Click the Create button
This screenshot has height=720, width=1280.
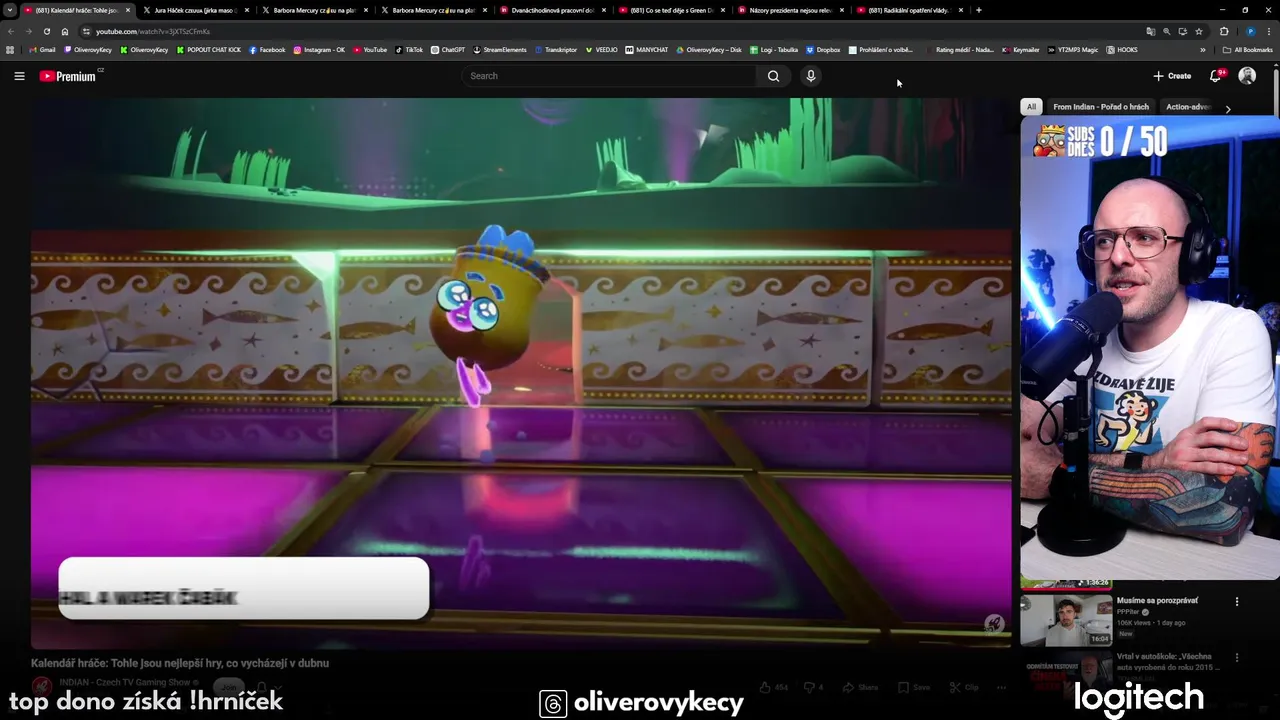tap(1172, 76)
